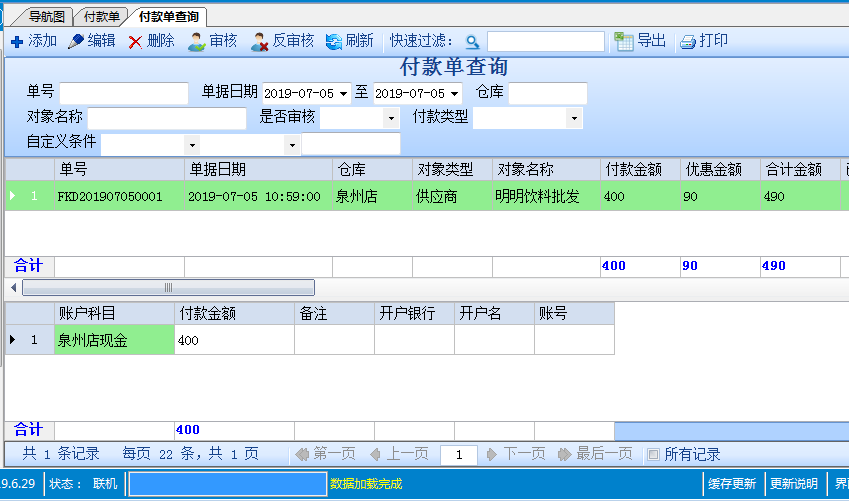Open first 自定义条件 field dropdown

tap(192, 145)
